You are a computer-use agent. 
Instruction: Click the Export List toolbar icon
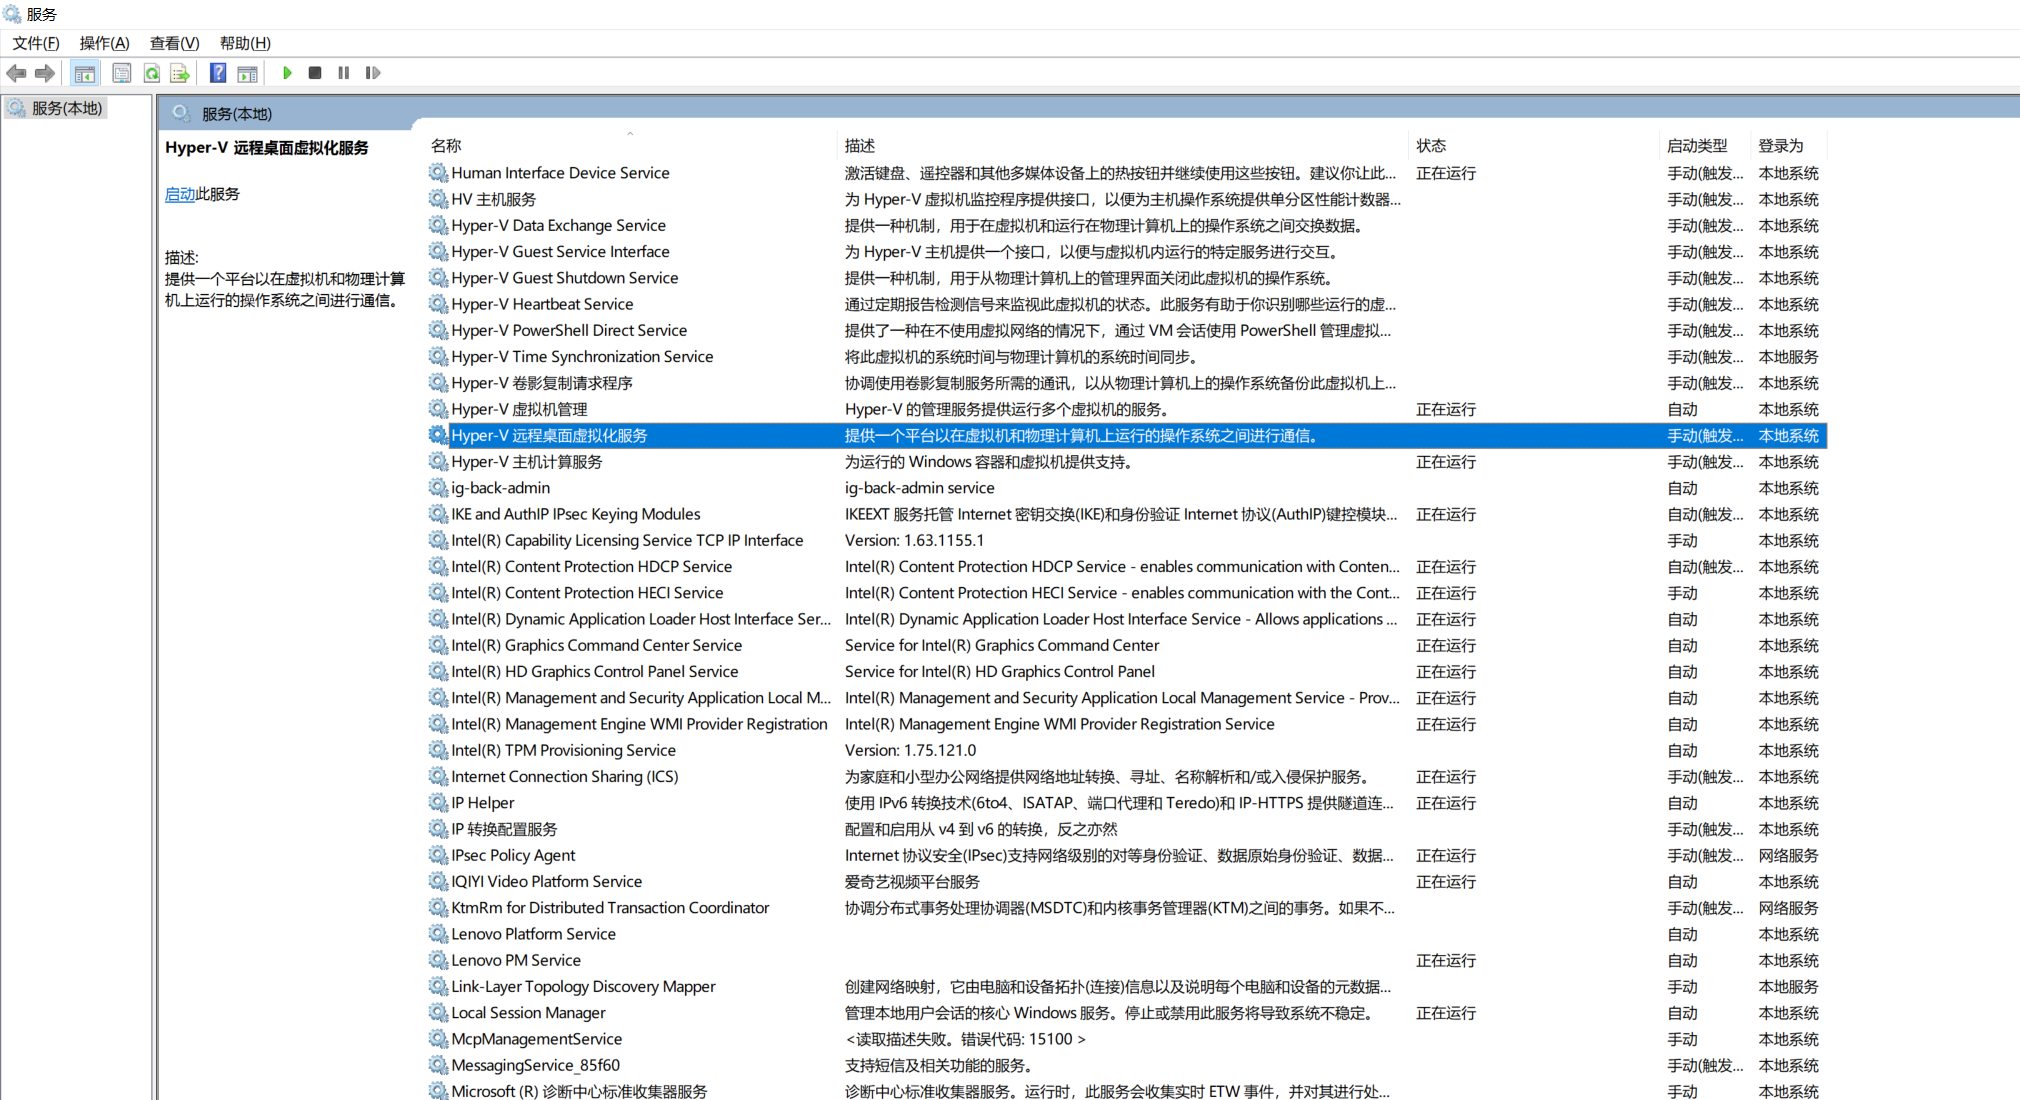[180, 73]
